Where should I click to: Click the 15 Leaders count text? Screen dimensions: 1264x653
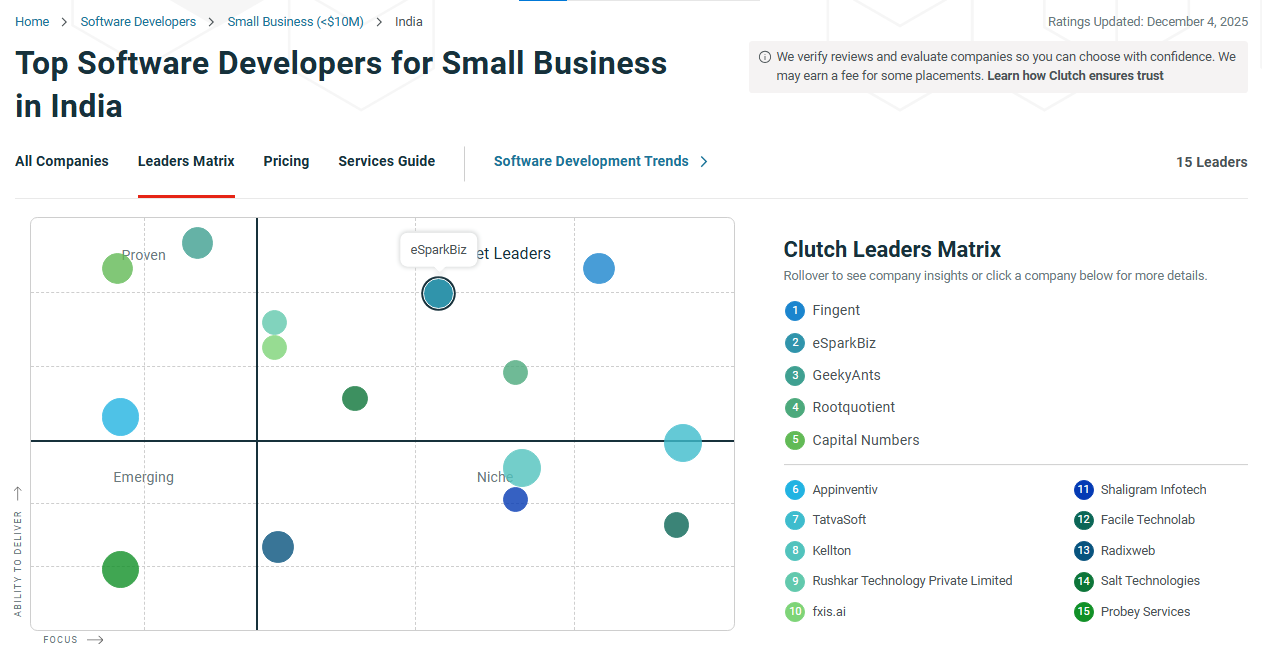tap(1211, 162)
